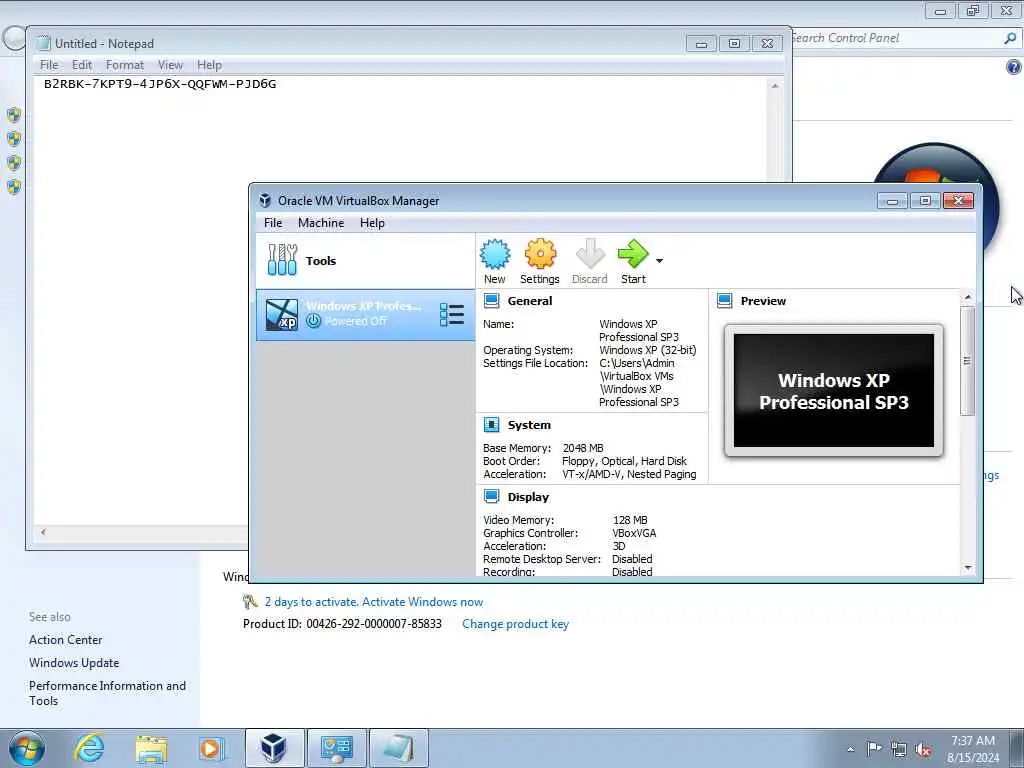This screenshot has width=1024, height=768.
Task: Open Performance Information and Tools link
Action: click(x=107, y=693)
